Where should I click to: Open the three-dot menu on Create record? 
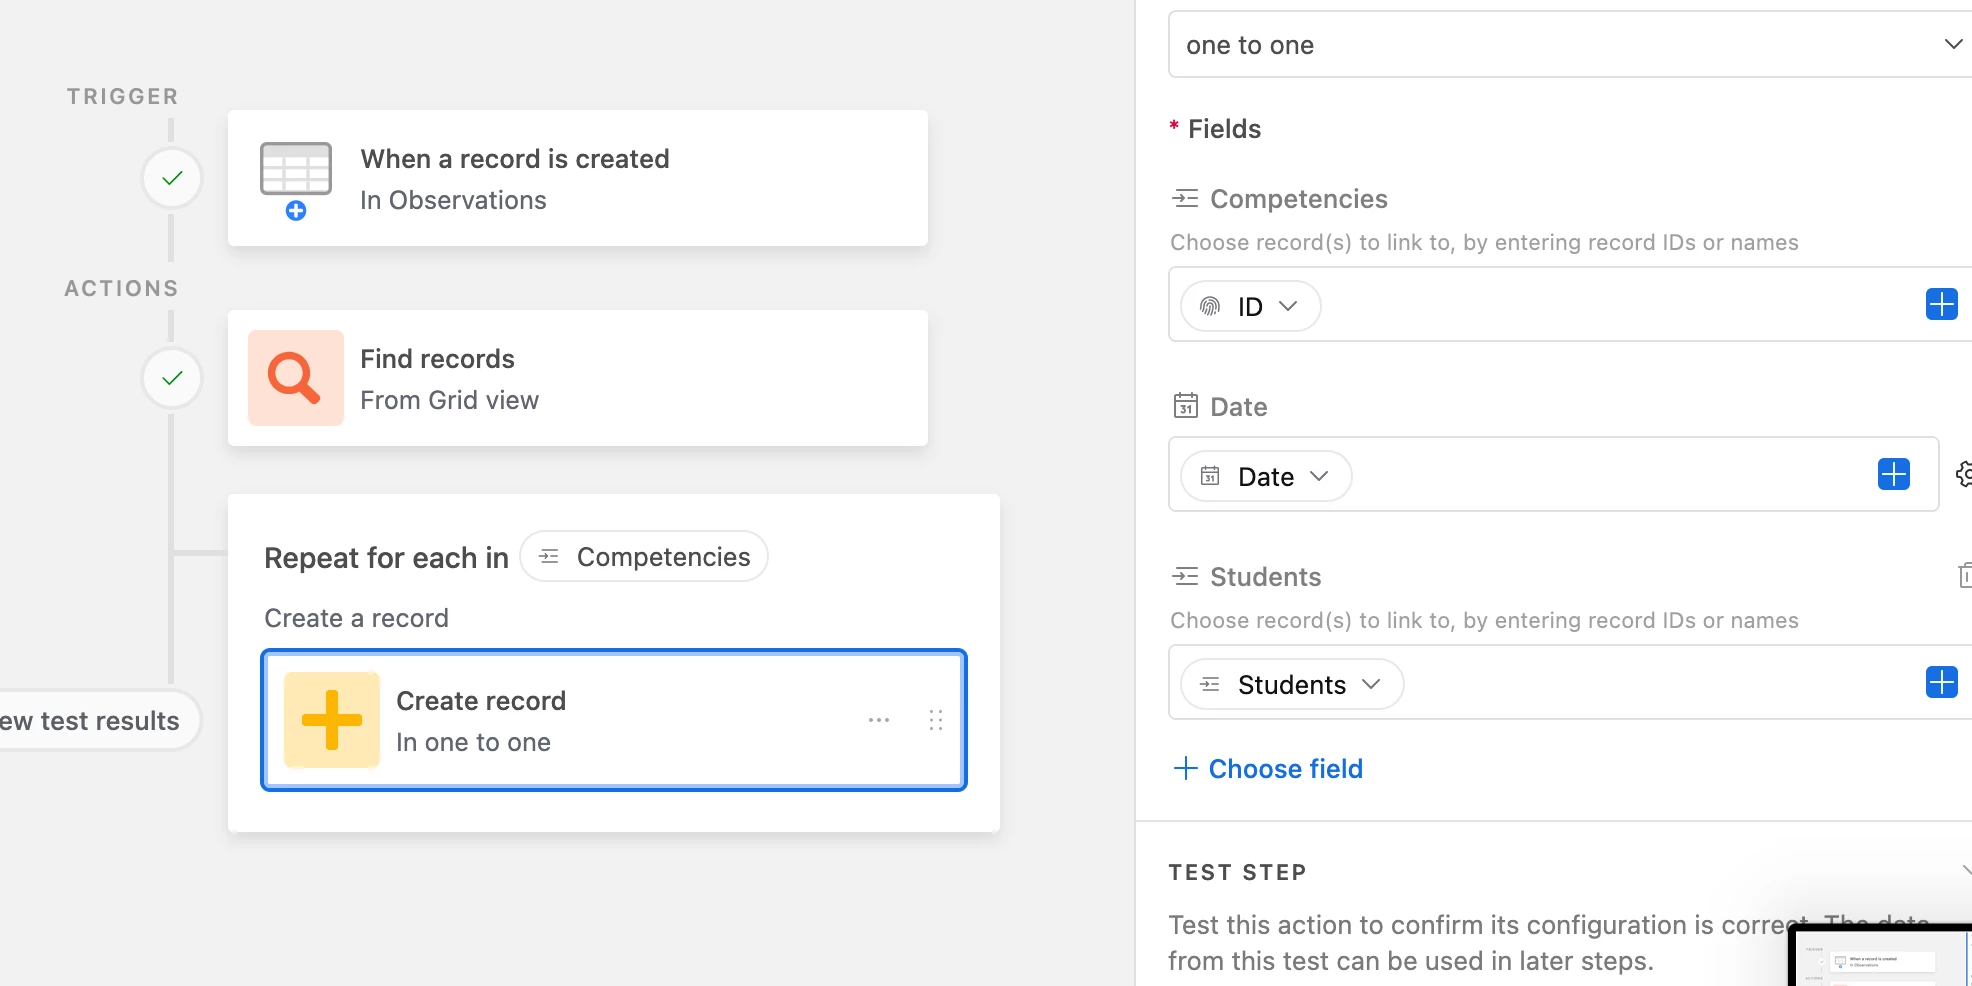[x=879, y=720]
